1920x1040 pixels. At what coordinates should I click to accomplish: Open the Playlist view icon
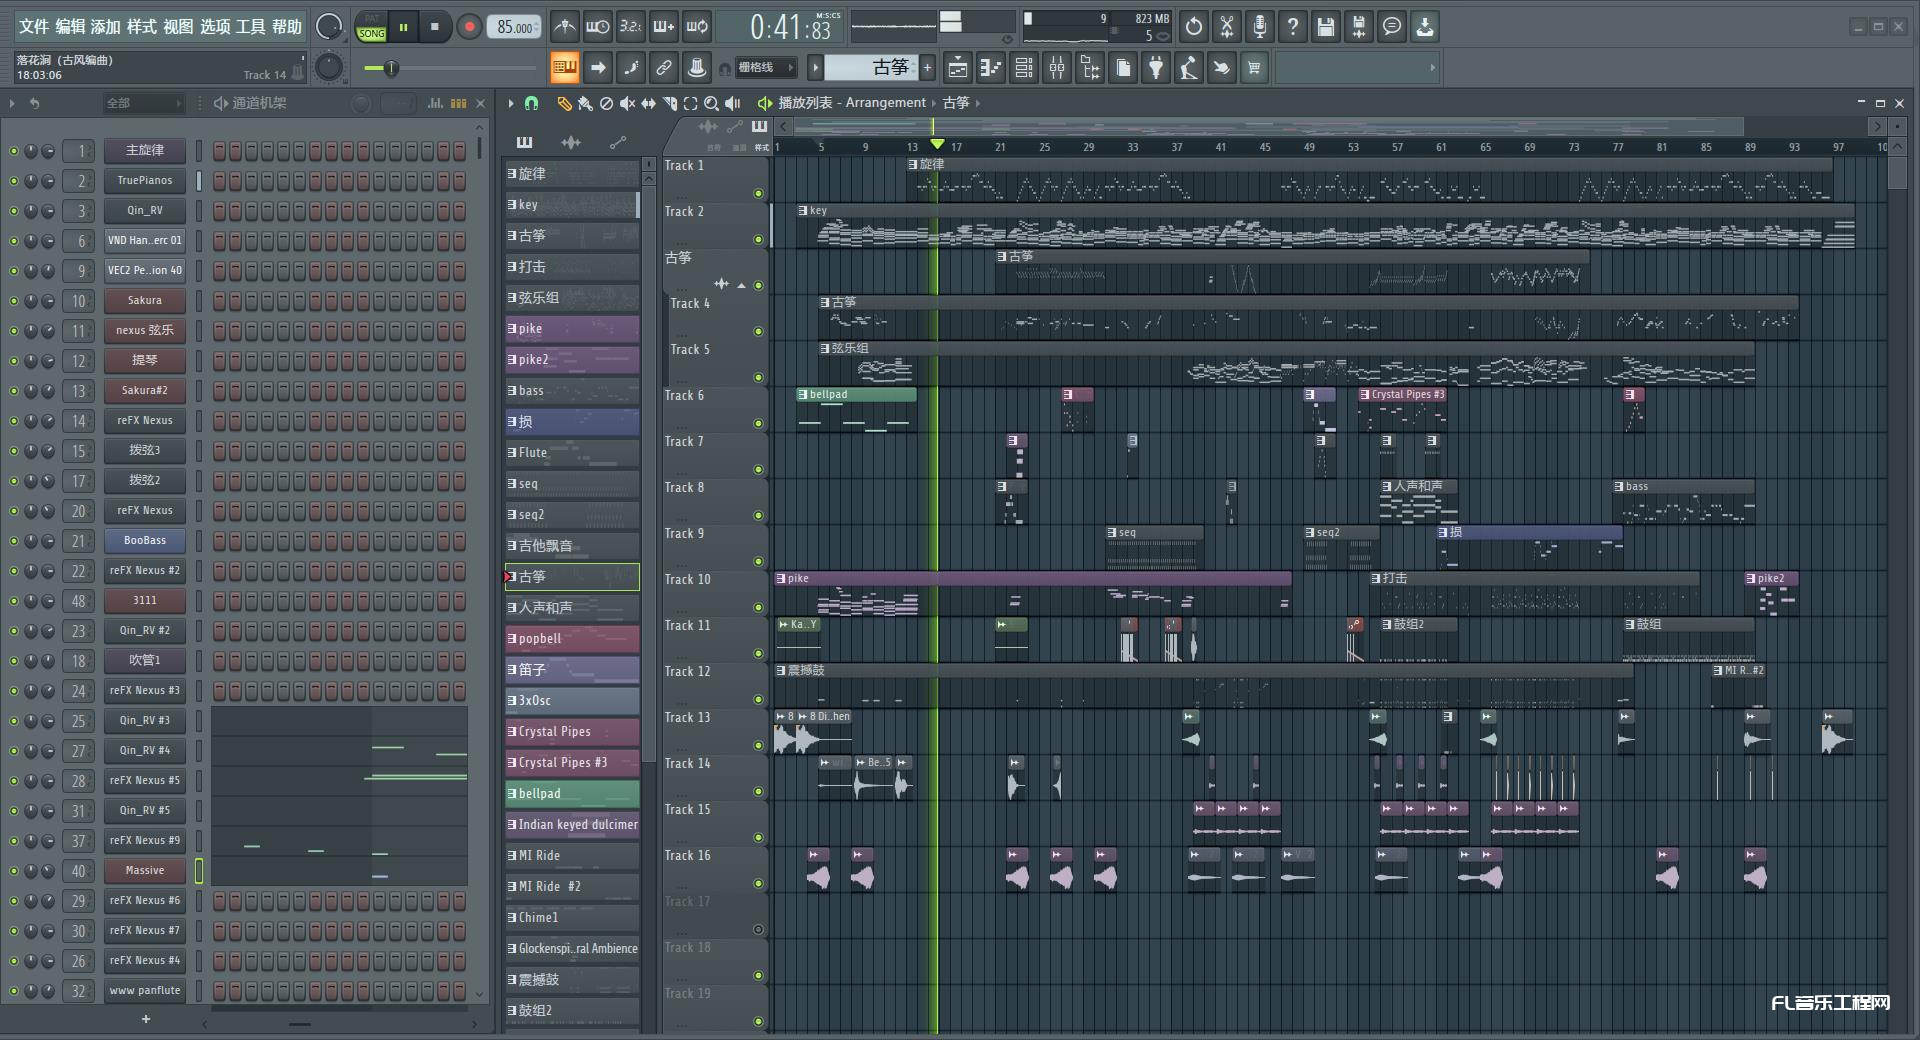pos(958,68)
